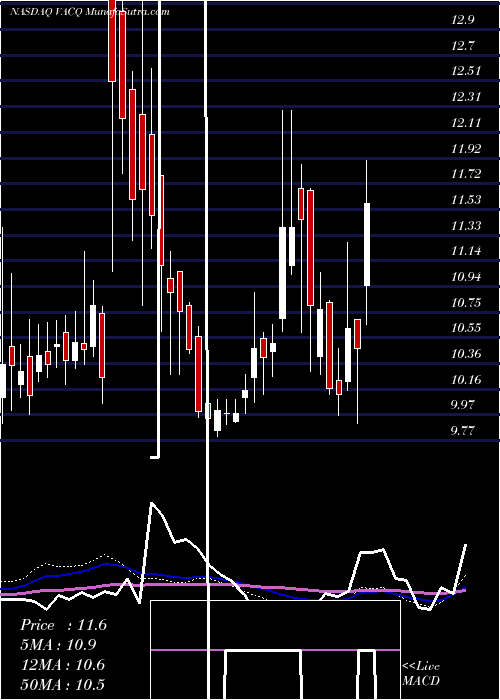This screenshot has height=700, width=500.
Task: Click the 12.7 price axis label
Action: tap(462, 46)
